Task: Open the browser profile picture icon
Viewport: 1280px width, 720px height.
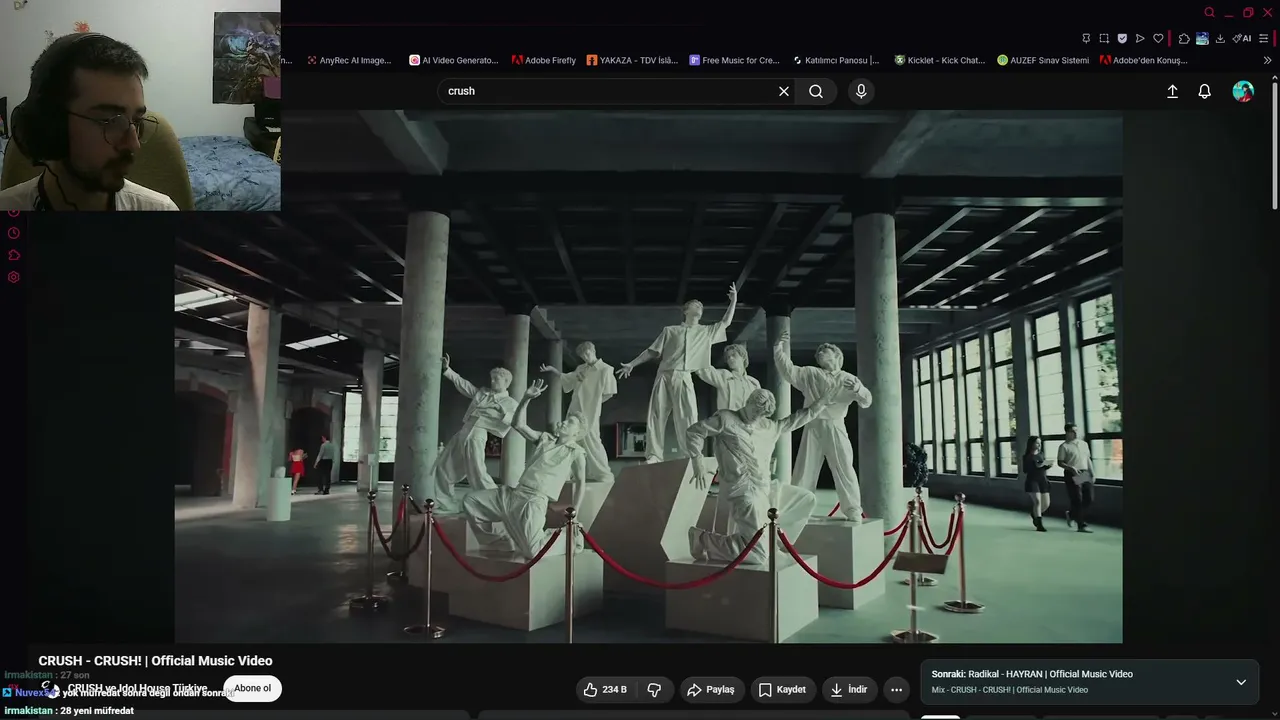Action: (1202, 39)
